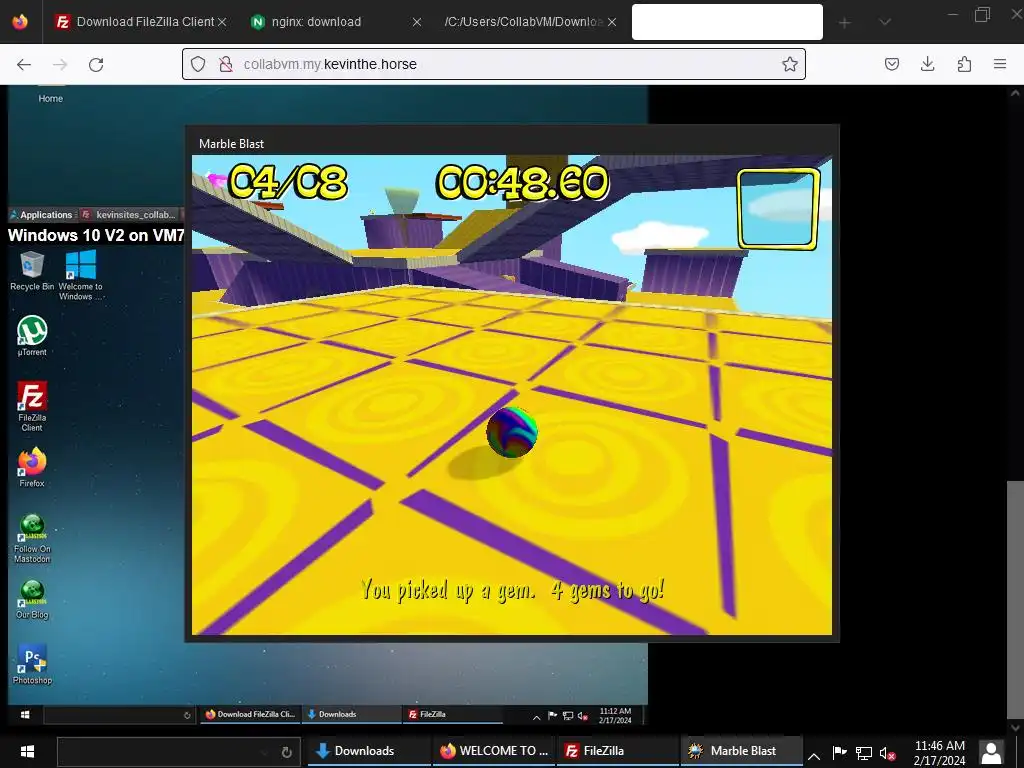The image size is (1024, 768).
Task: Open the /C:/Users/CollabVM/Downloa tab
Action: (x=530, y=22)
